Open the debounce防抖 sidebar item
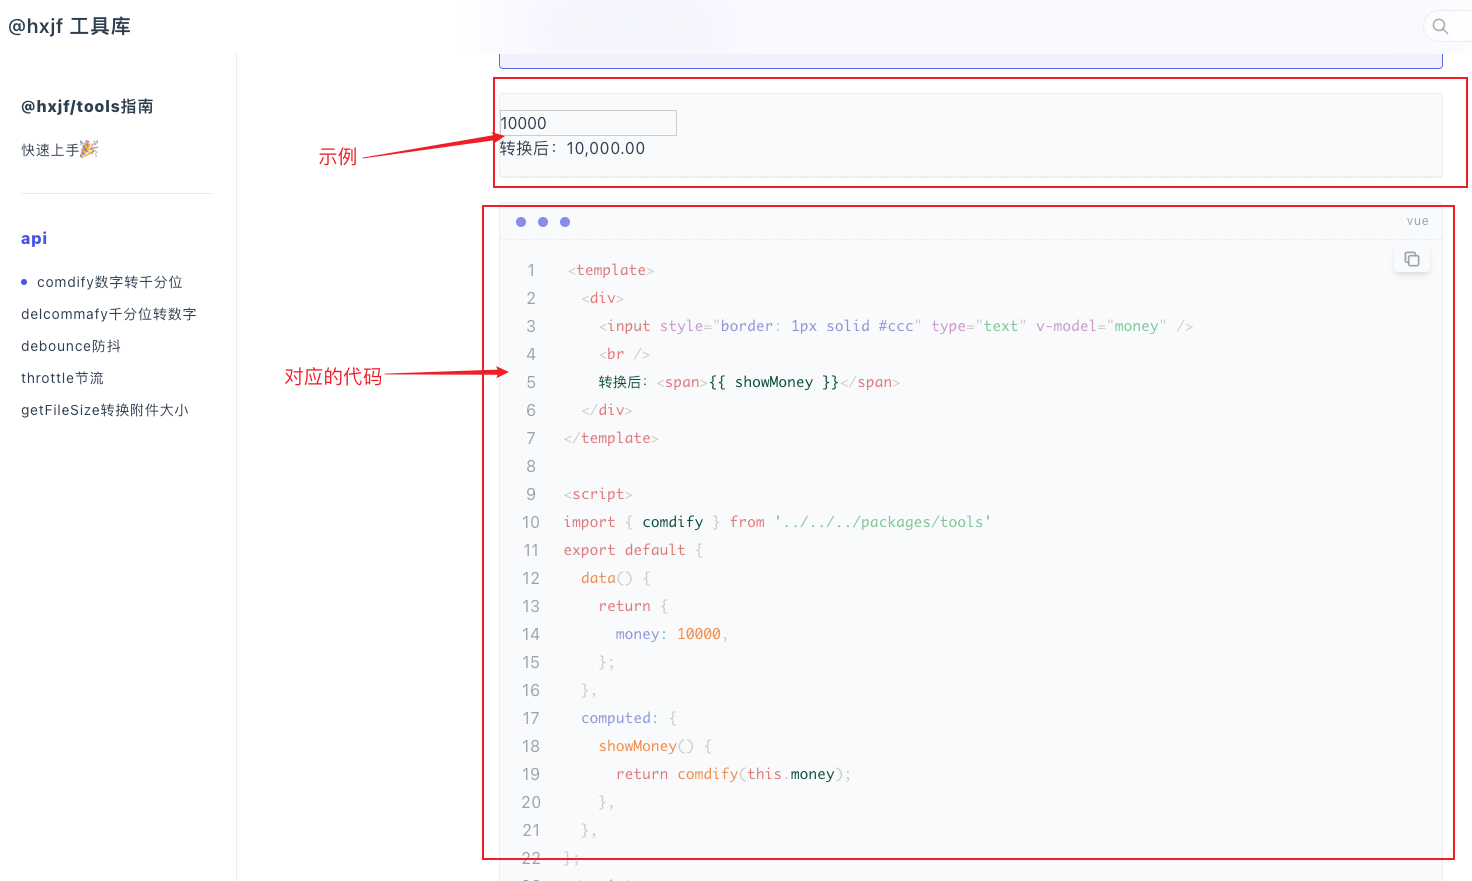Image resolution: width=1472 pixels, height=881 pixels. 71,346
